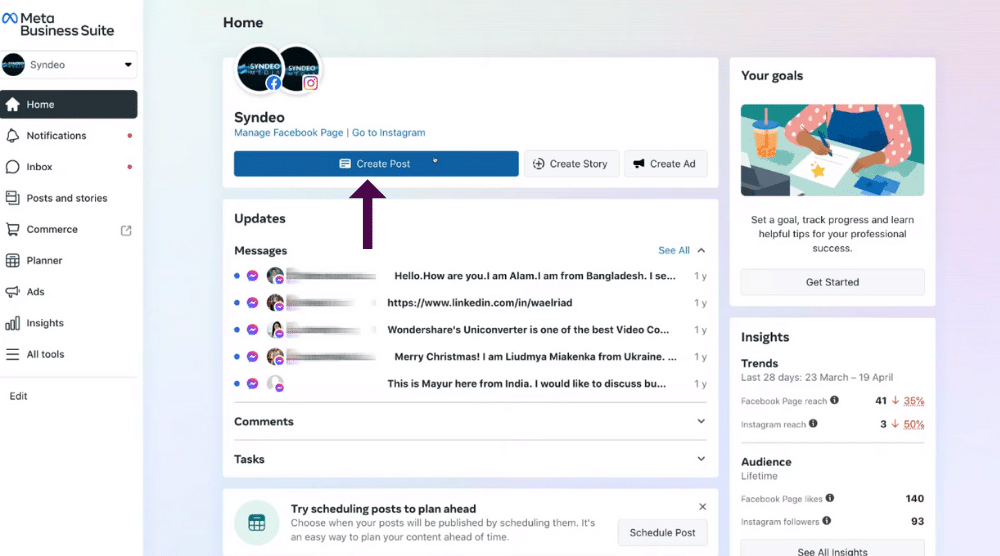The image size is (1000, 556).
Task: Click the Home icon in sidebar
Action: (13, 105)
